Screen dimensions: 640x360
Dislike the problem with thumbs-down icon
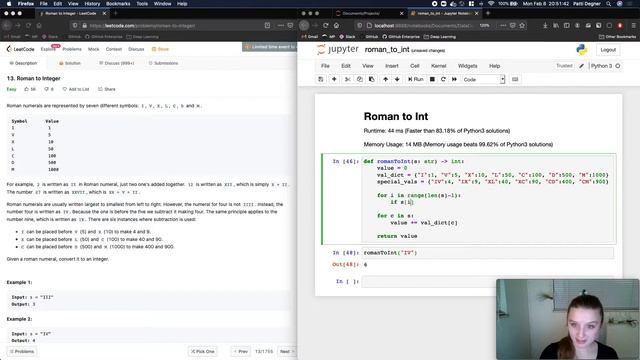pos(49,89)
